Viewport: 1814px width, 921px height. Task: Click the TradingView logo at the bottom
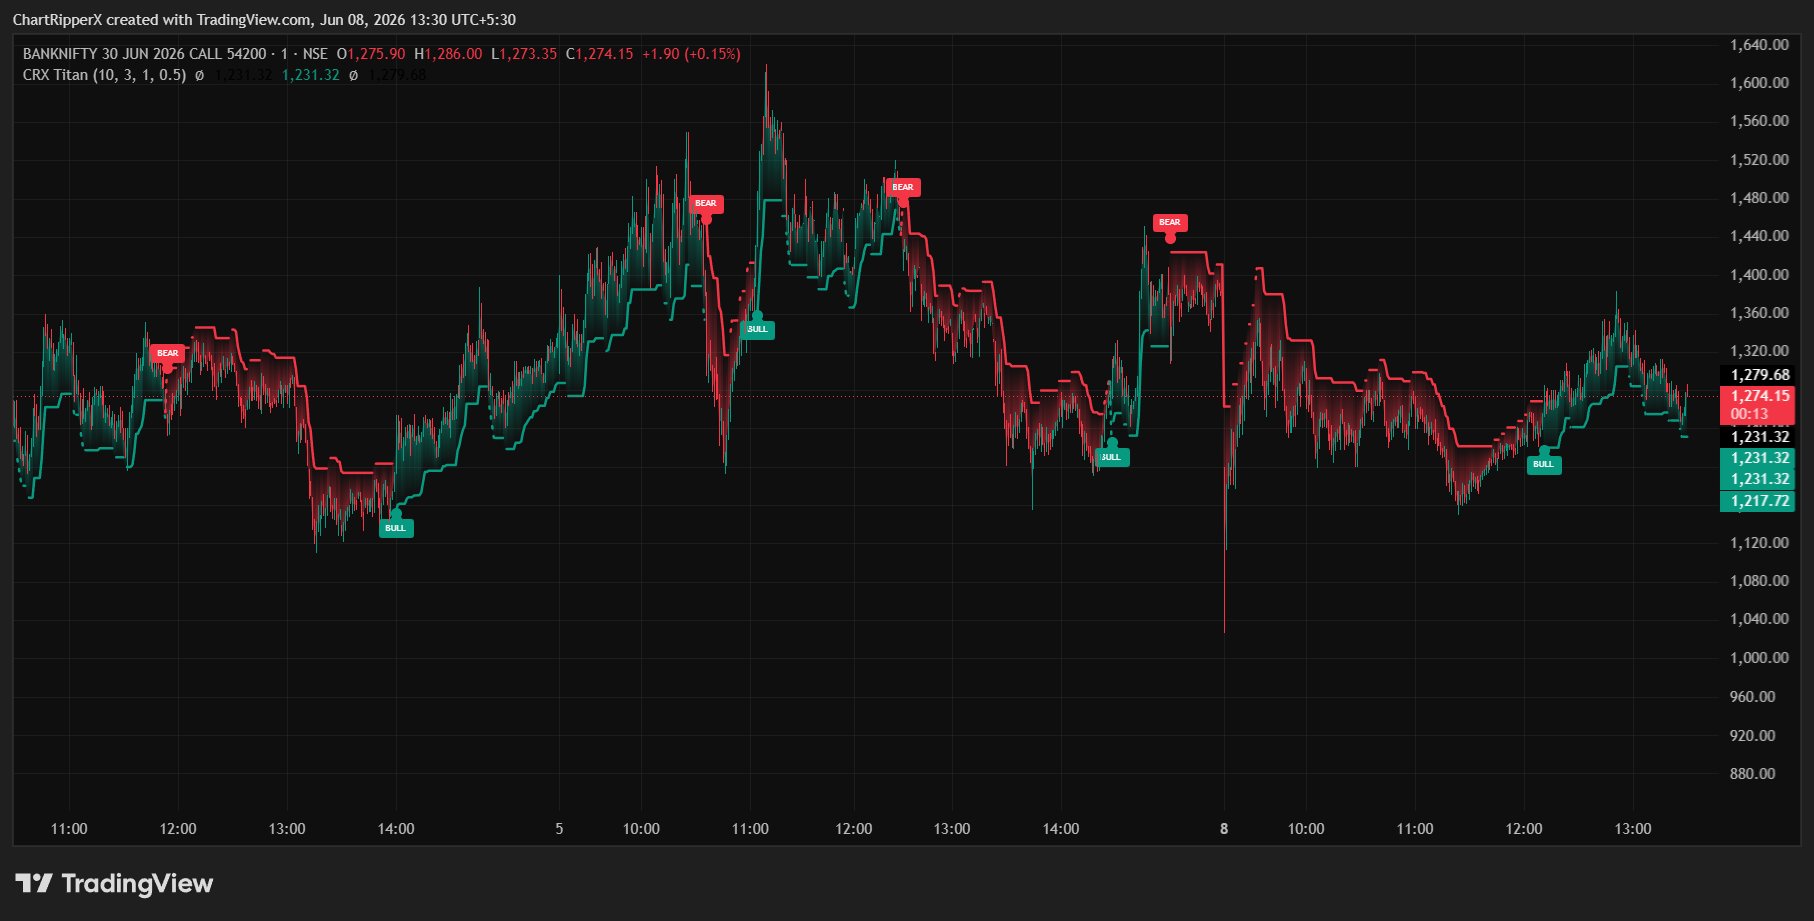click(114, 883)
